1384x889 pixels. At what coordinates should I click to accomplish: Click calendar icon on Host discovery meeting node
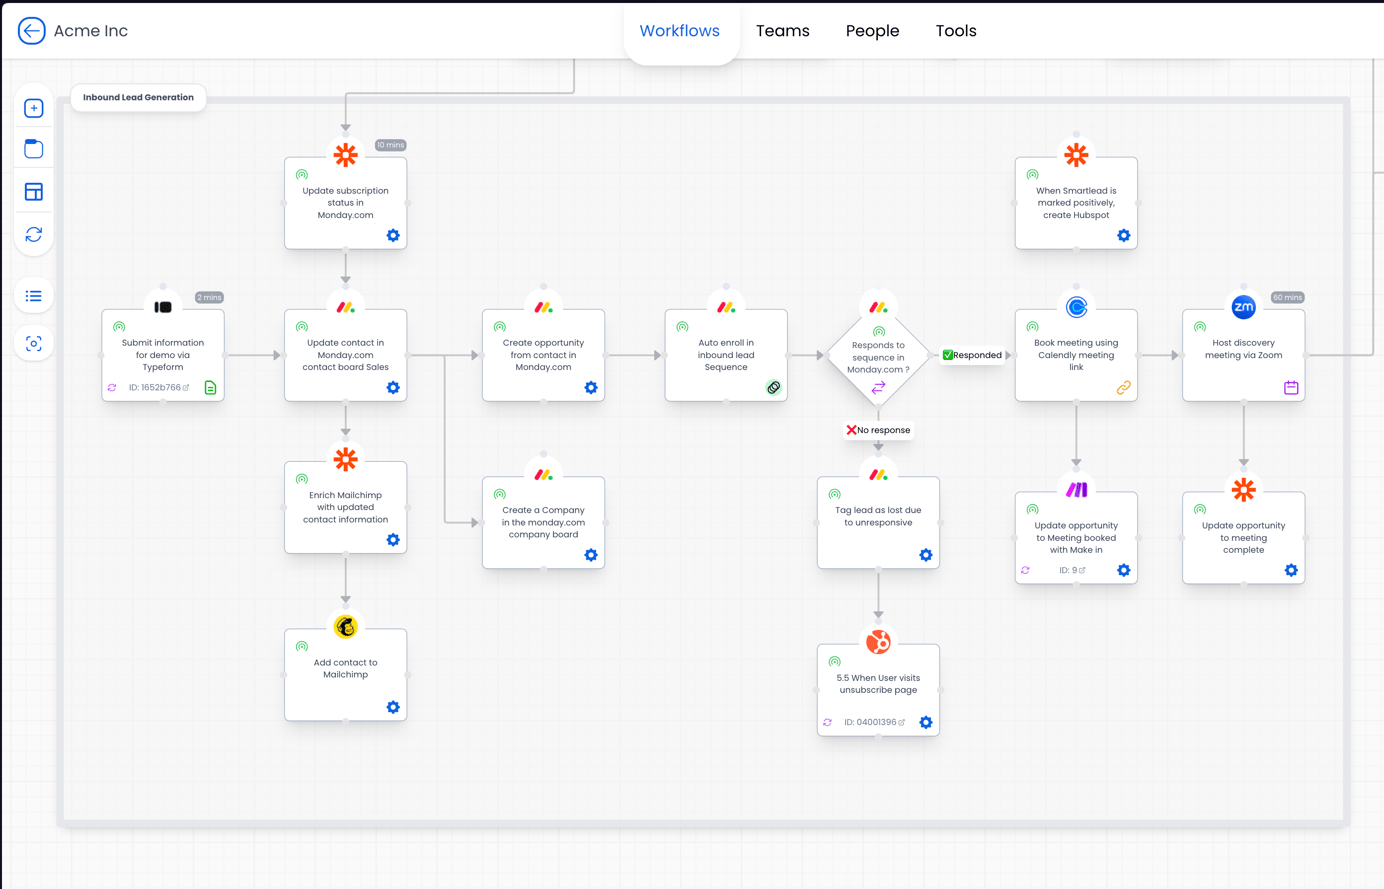(x=1290, y=387)
